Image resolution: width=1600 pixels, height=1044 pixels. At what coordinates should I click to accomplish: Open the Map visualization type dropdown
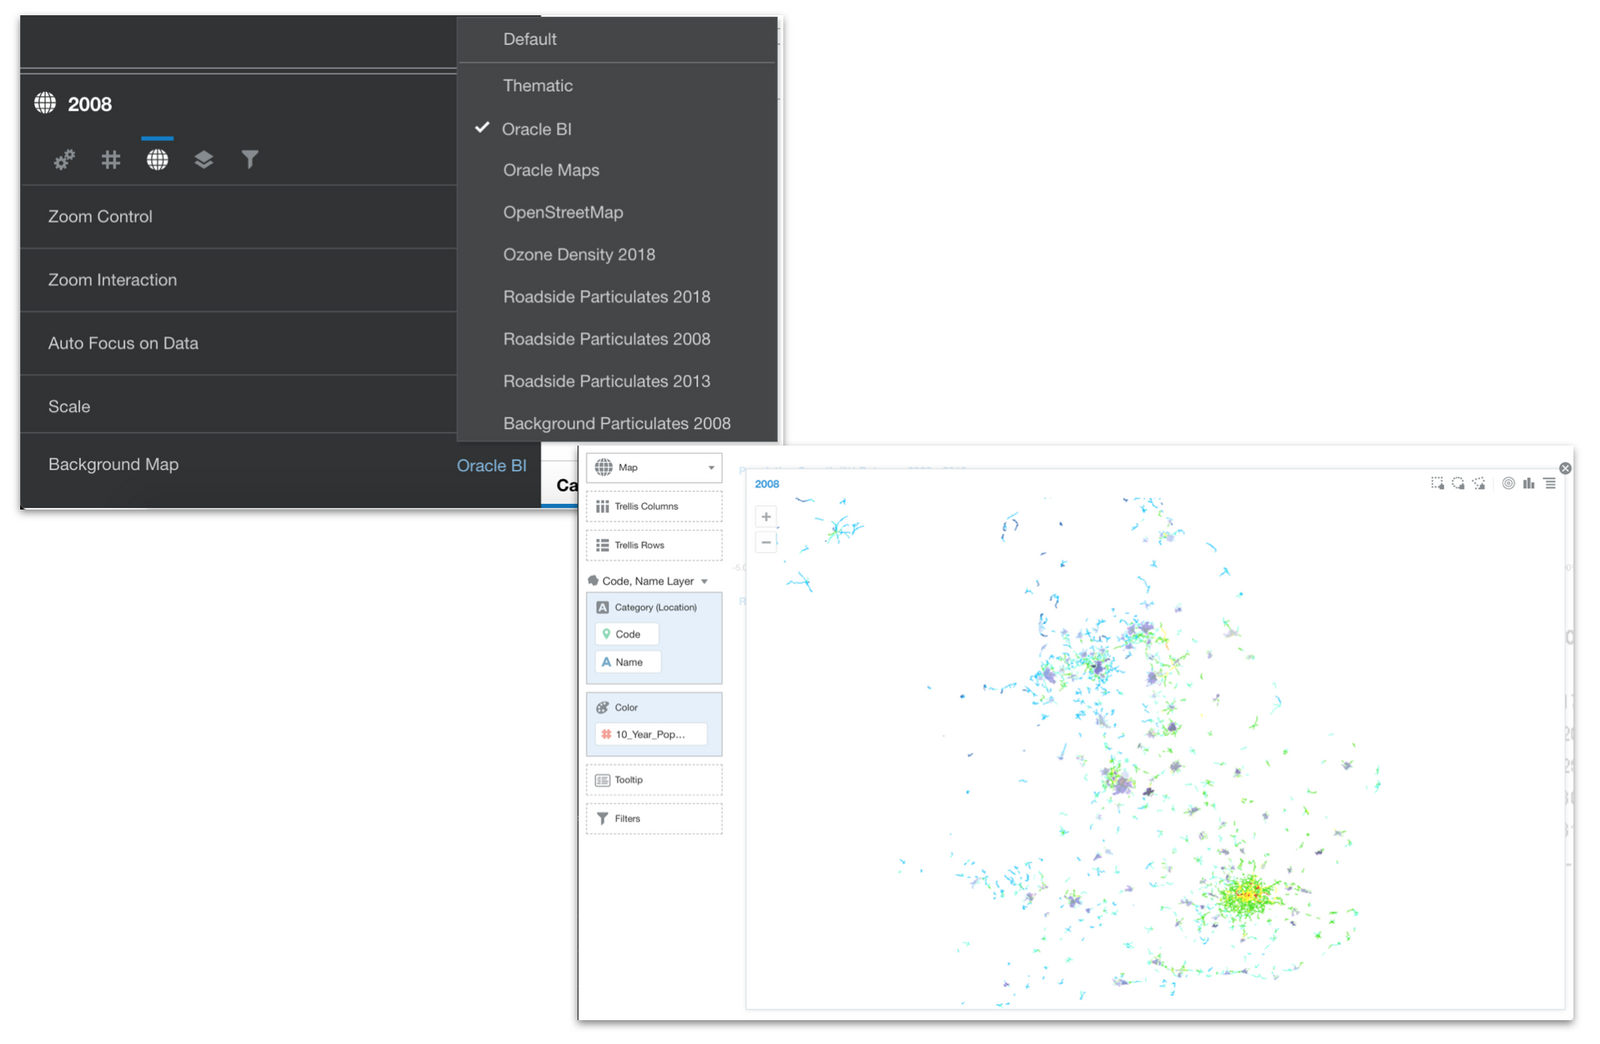pyautogui.click(x=654, y=468)
